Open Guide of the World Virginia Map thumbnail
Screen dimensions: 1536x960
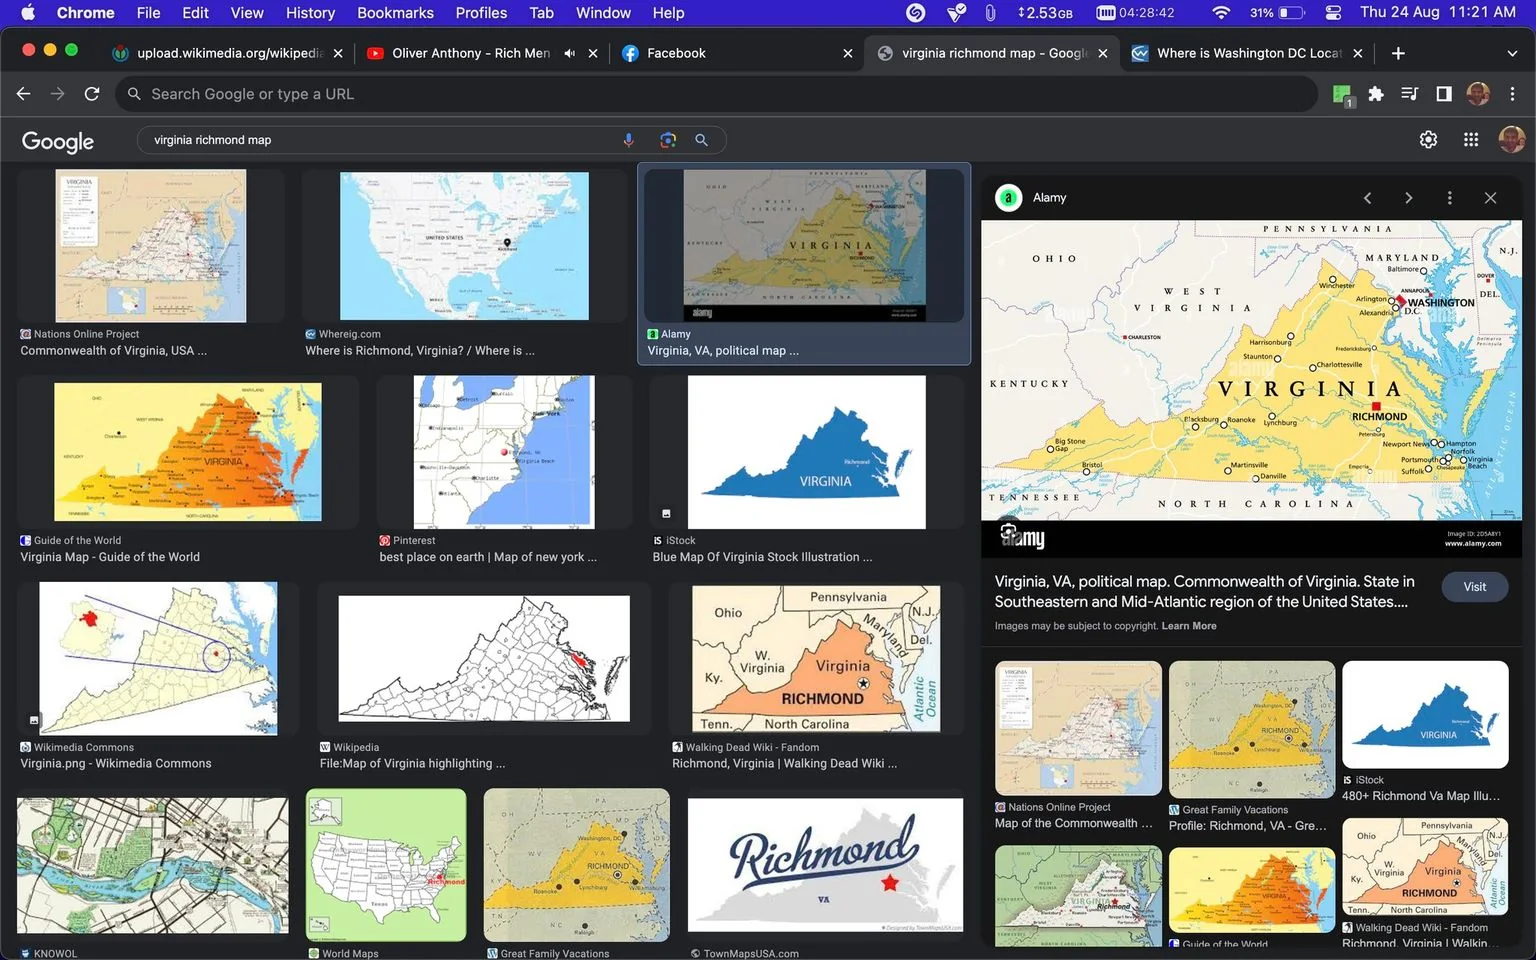188,452
